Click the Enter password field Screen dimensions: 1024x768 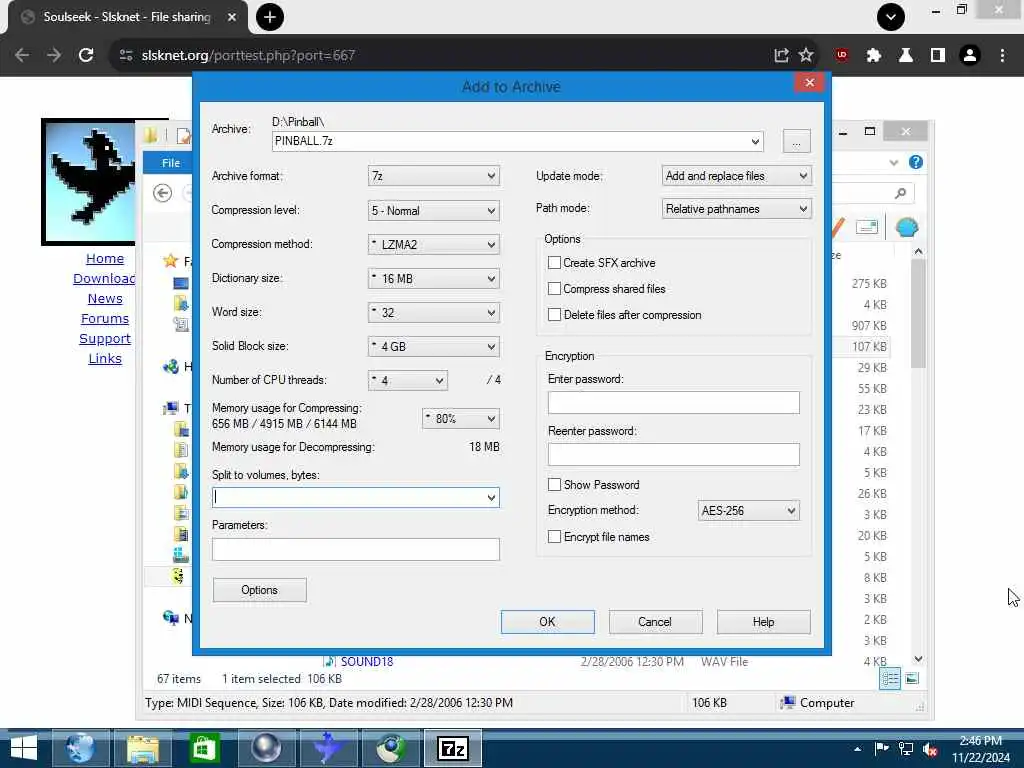pyautogui.click(x=673, y=402)
